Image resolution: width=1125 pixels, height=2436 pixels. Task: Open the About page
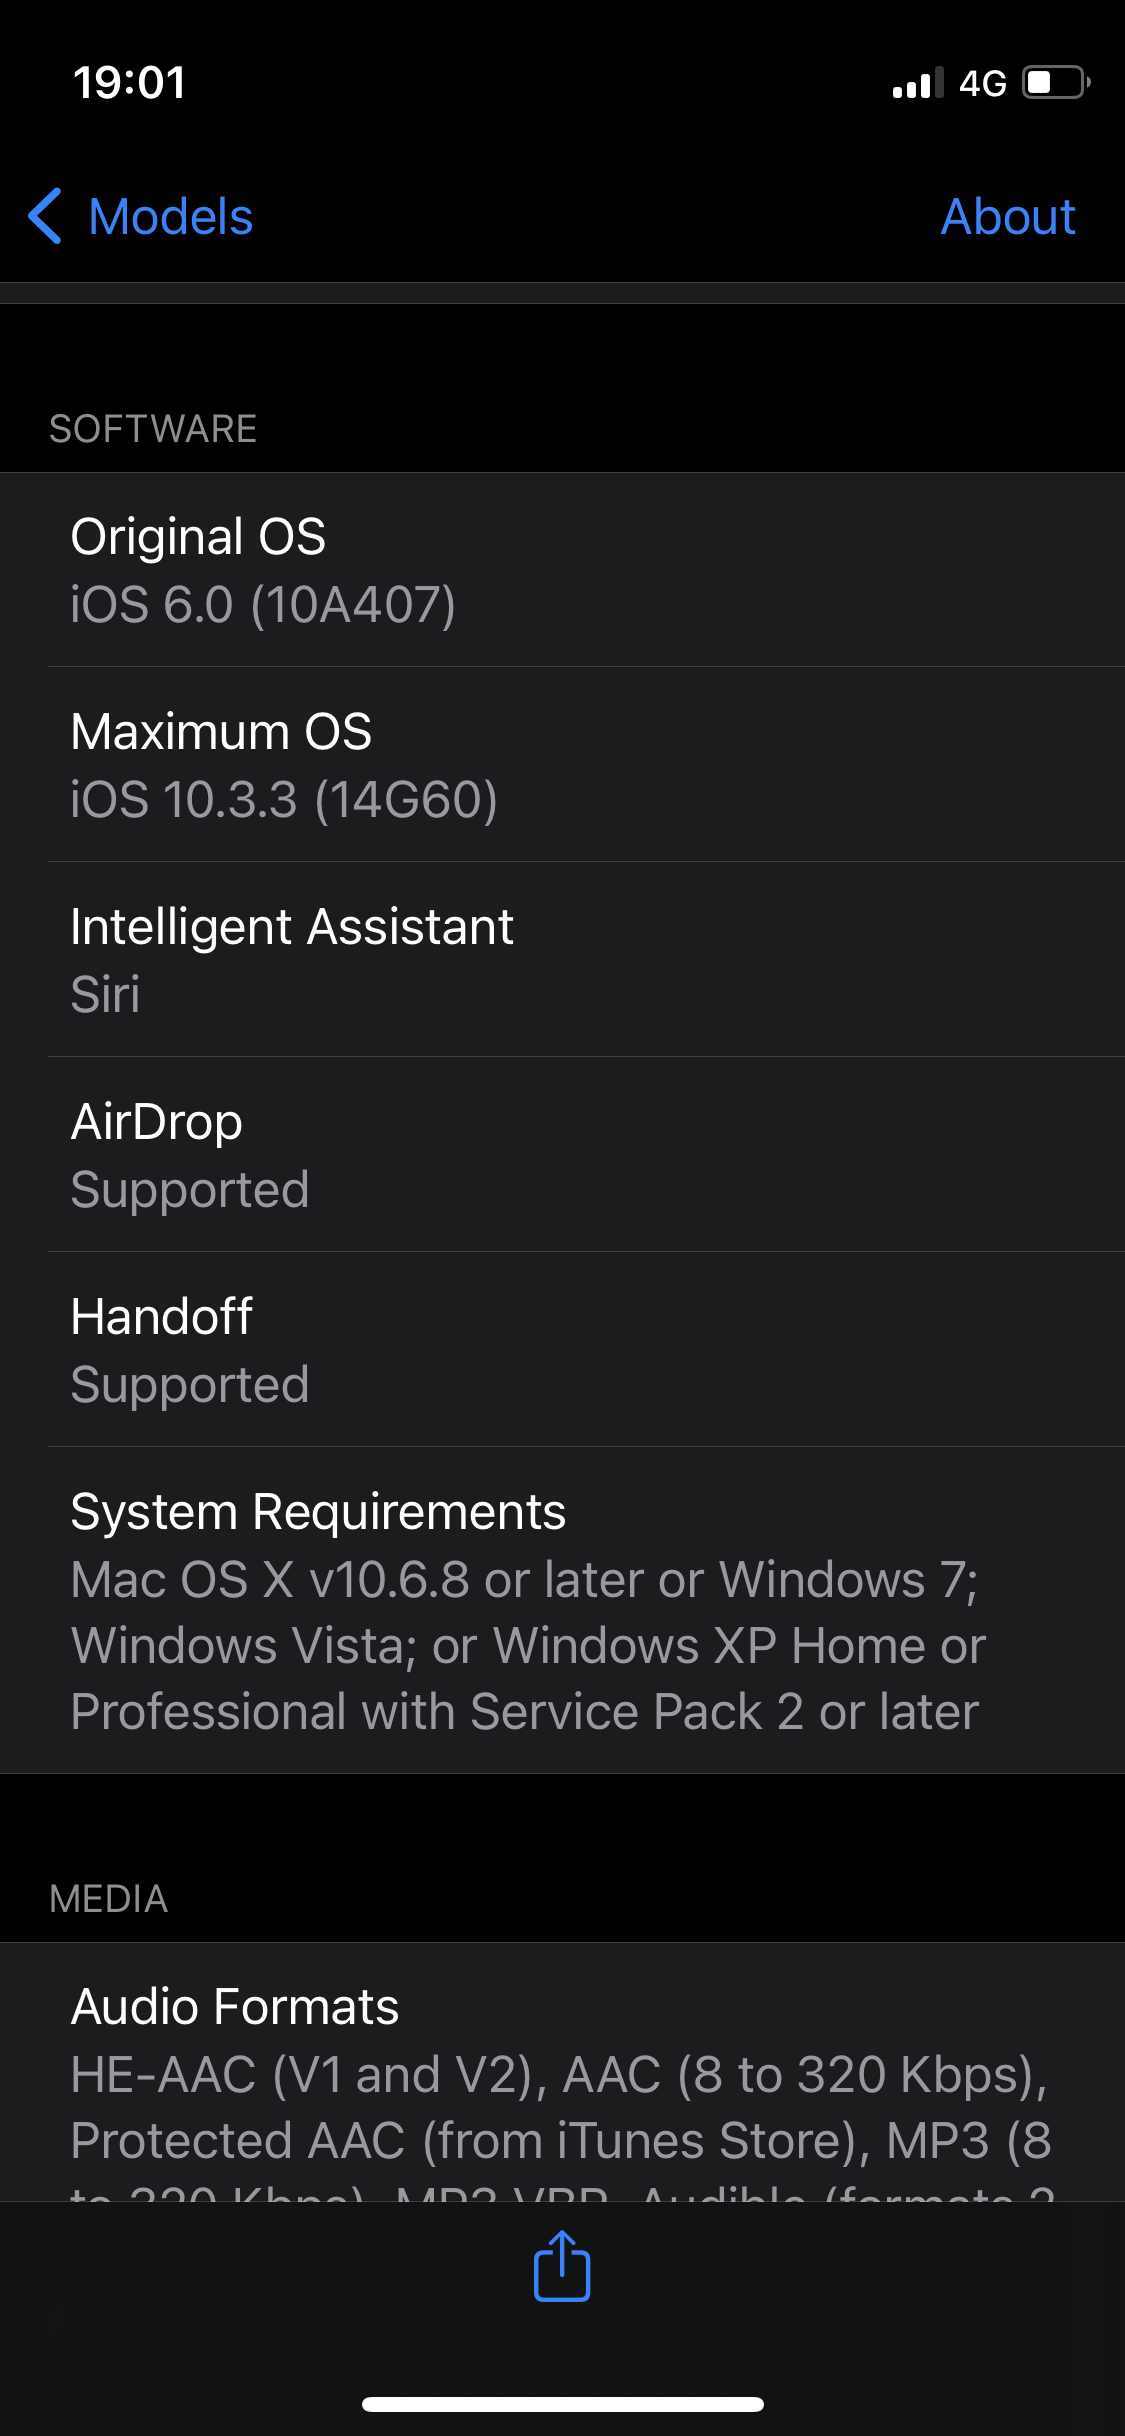click(x=1007, y=217)
